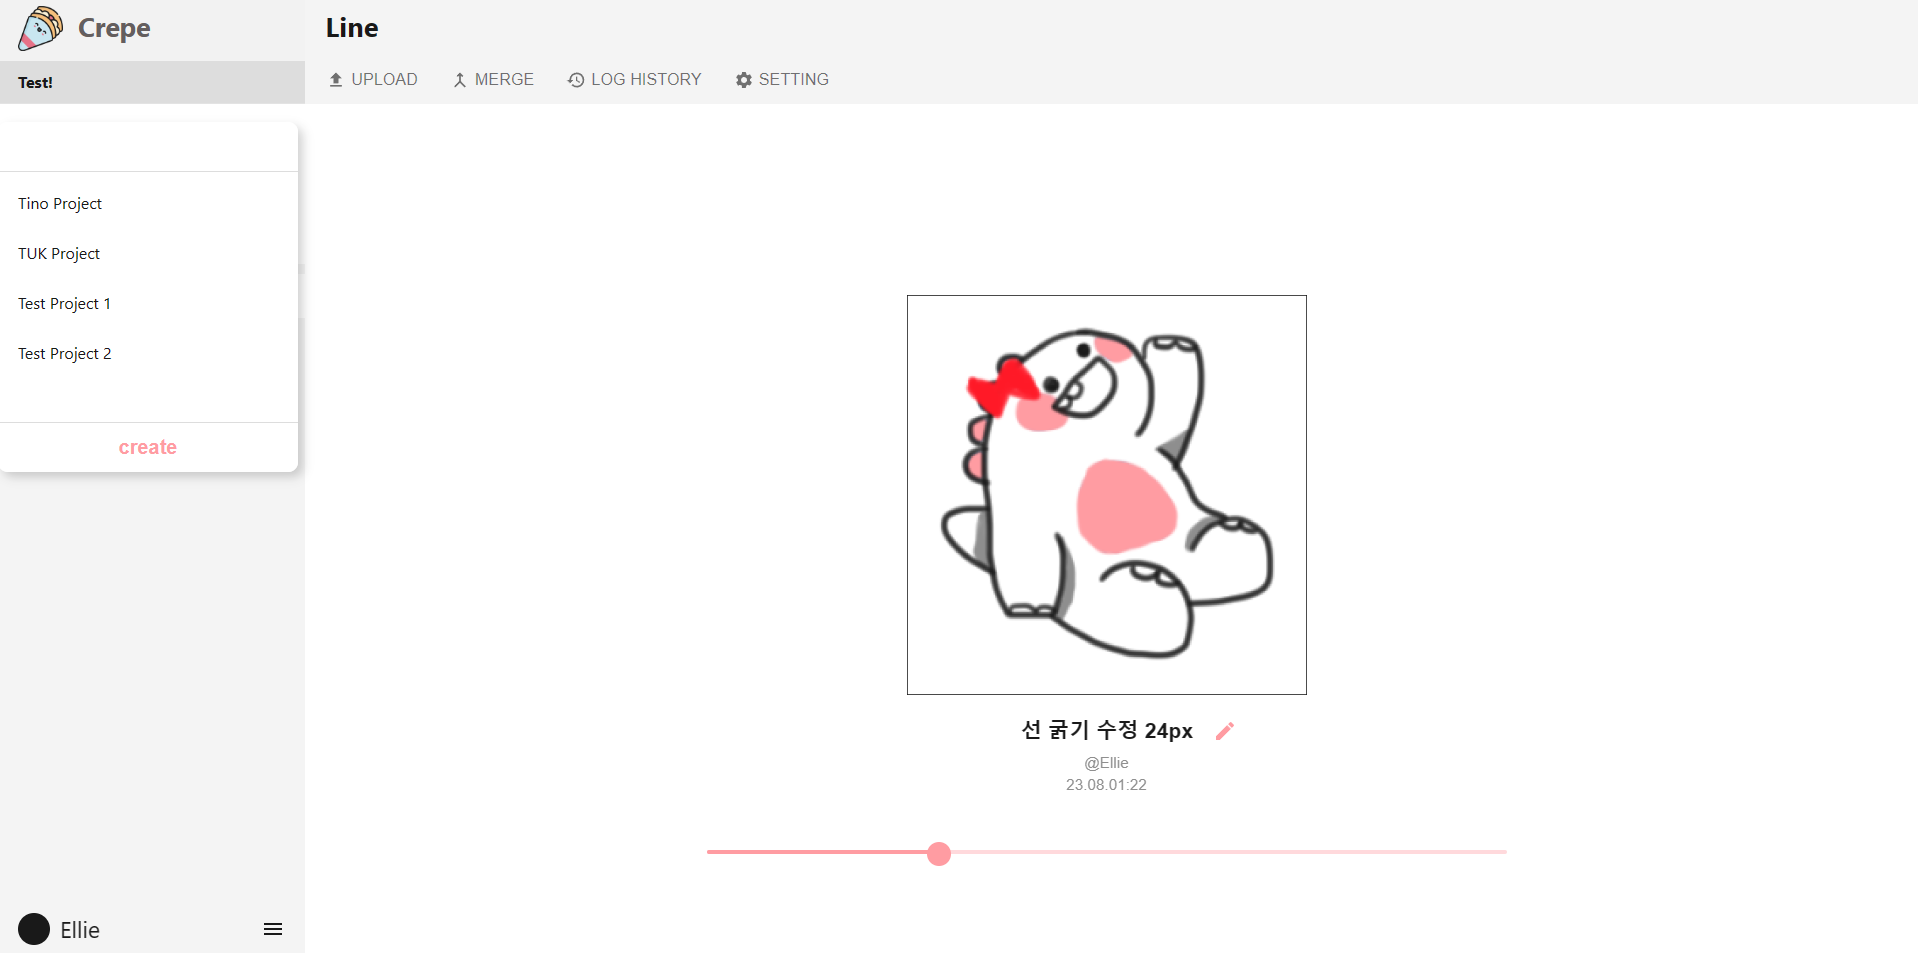Open the hamburger menu beside Ellie
The width and height of the screenshot is (1918, 953).
[x=272, y=929]
